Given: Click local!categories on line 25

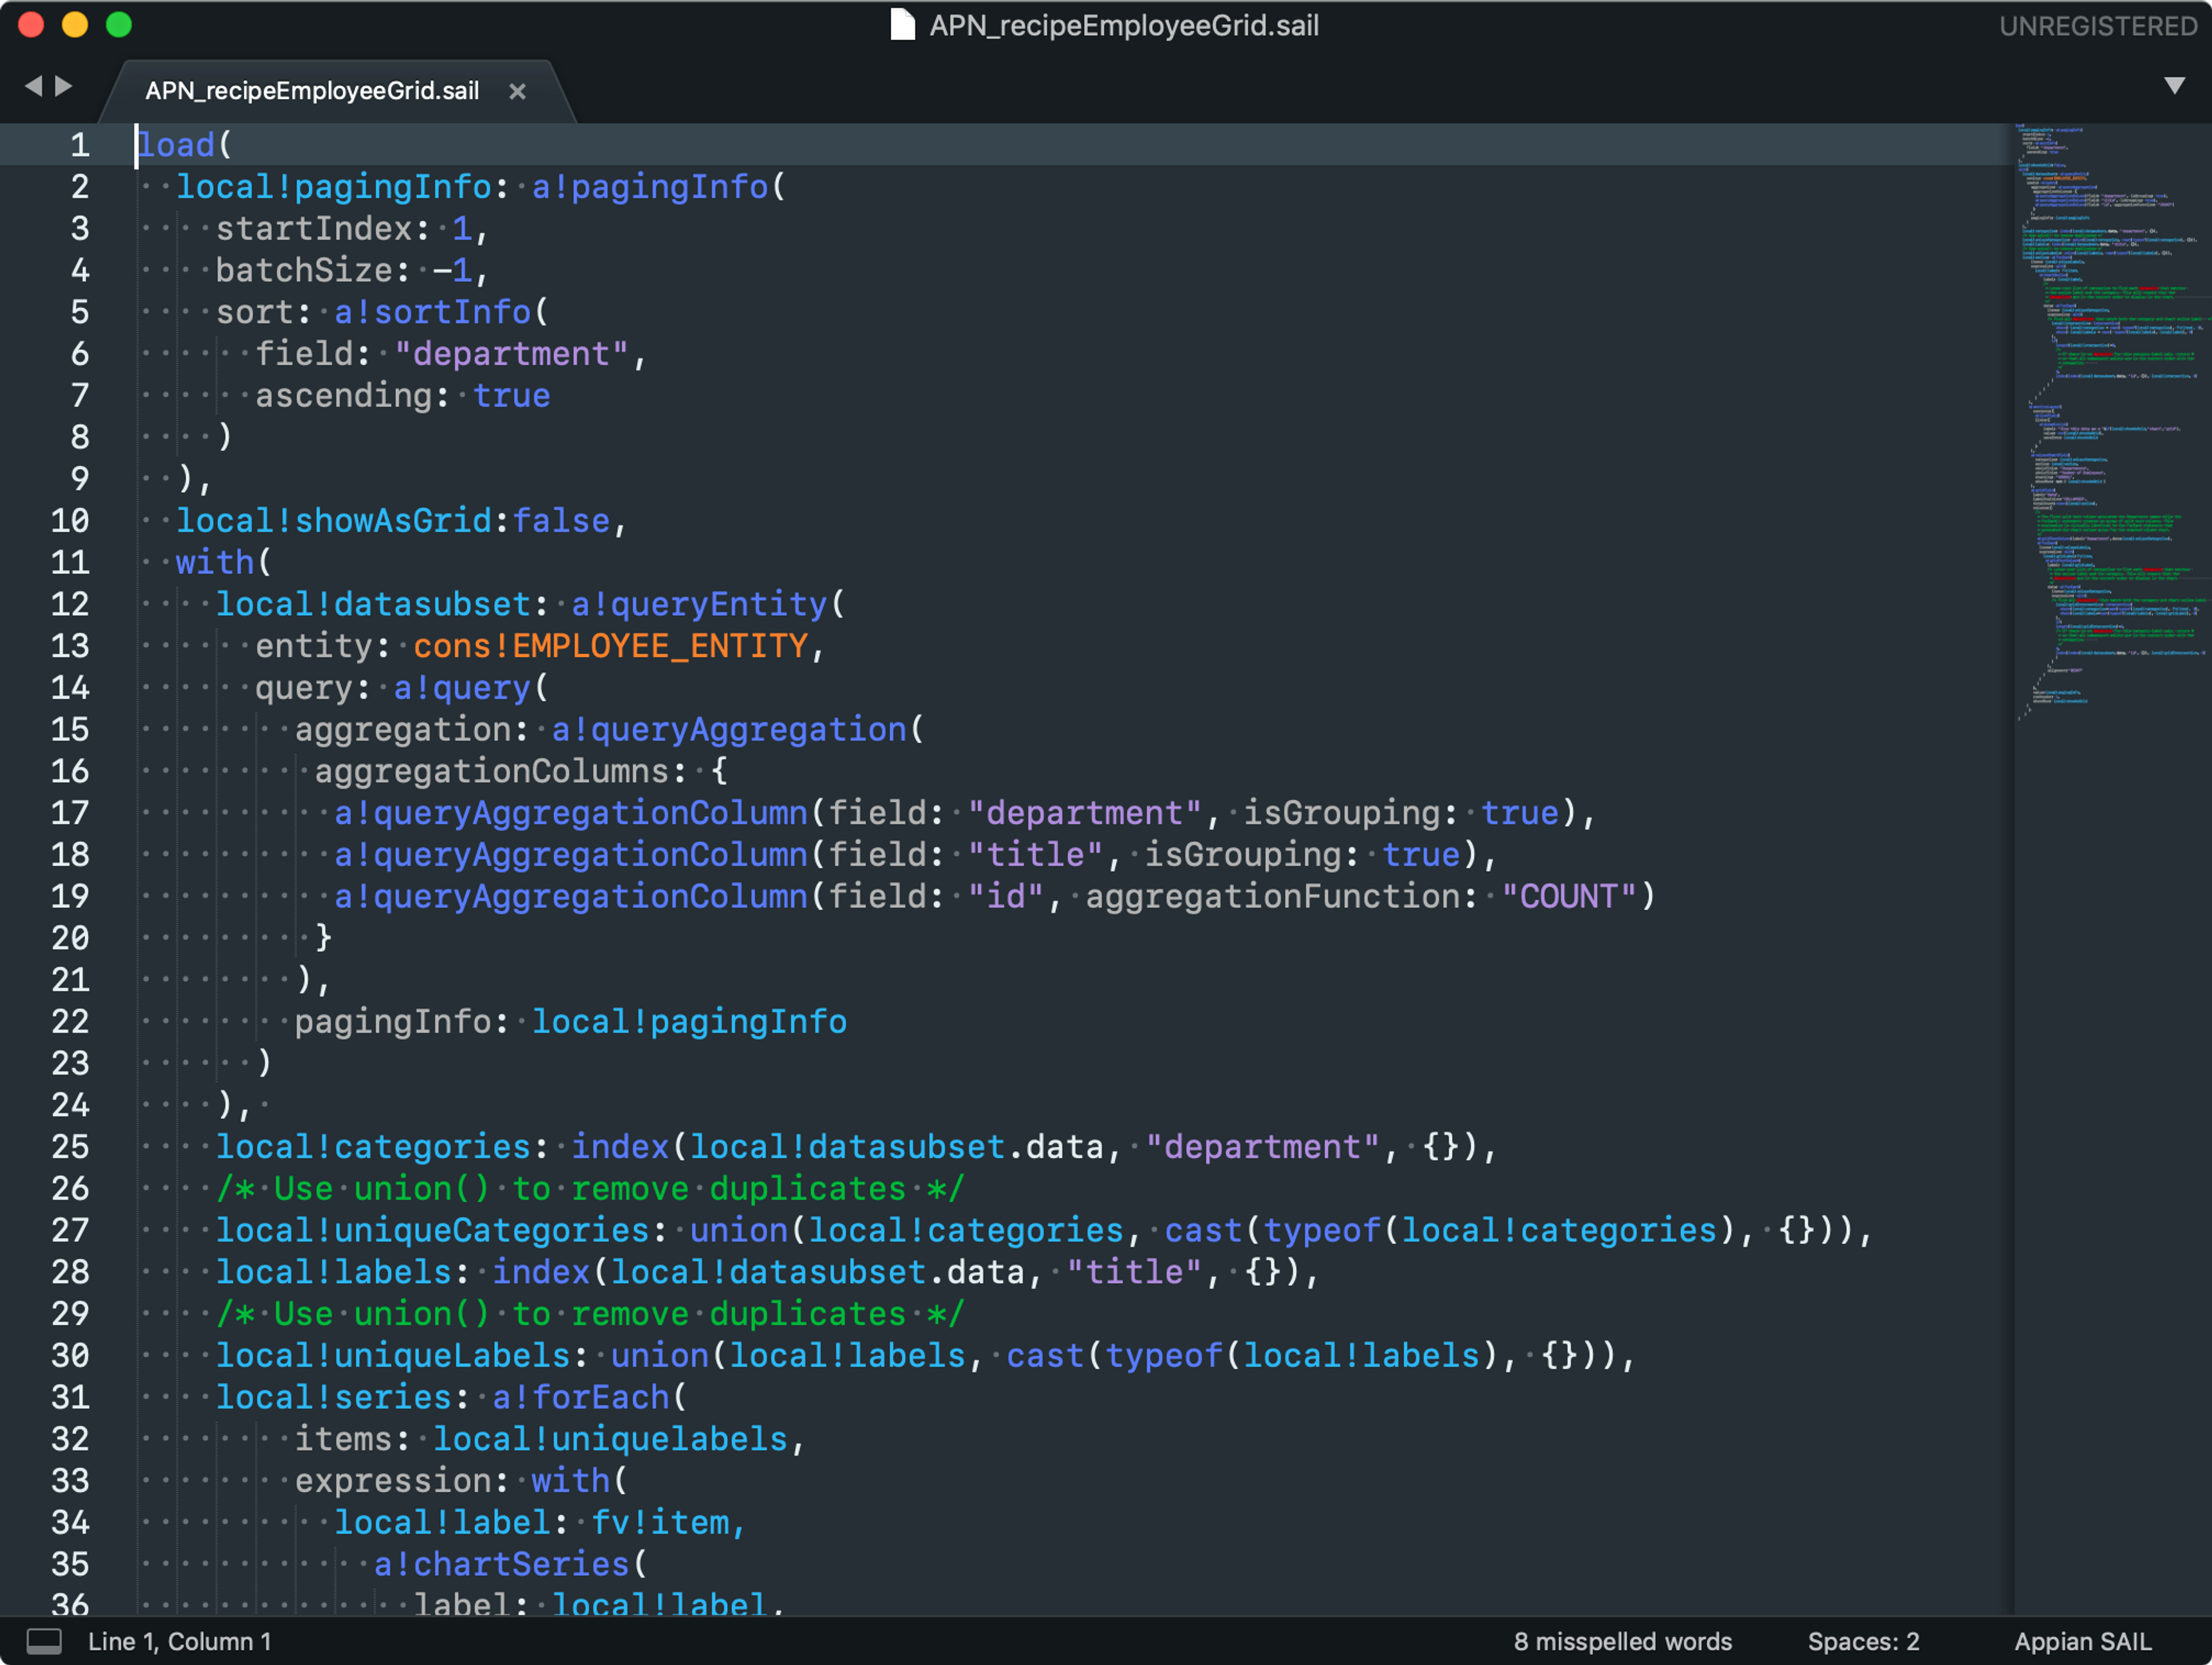Looking at the screenshot, I should coord(373,1147).
